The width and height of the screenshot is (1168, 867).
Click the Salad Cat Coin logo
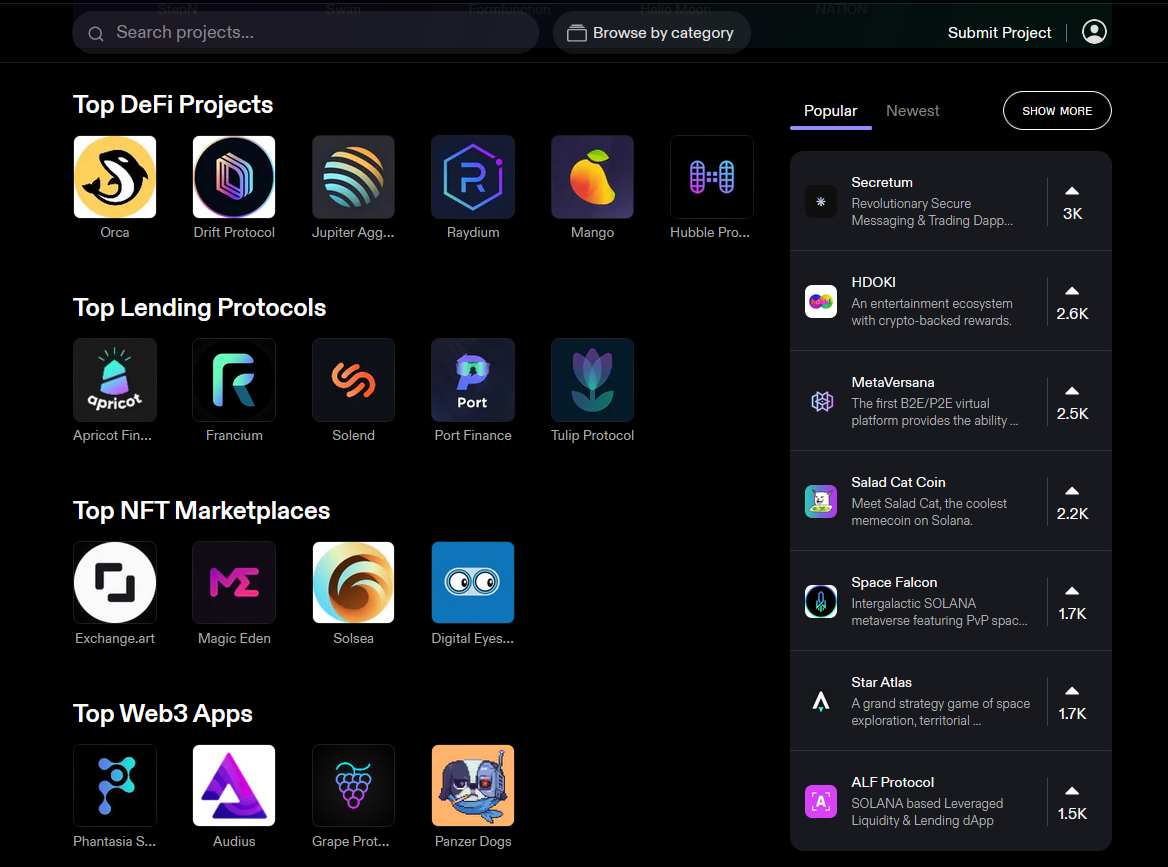click(821, 501)
